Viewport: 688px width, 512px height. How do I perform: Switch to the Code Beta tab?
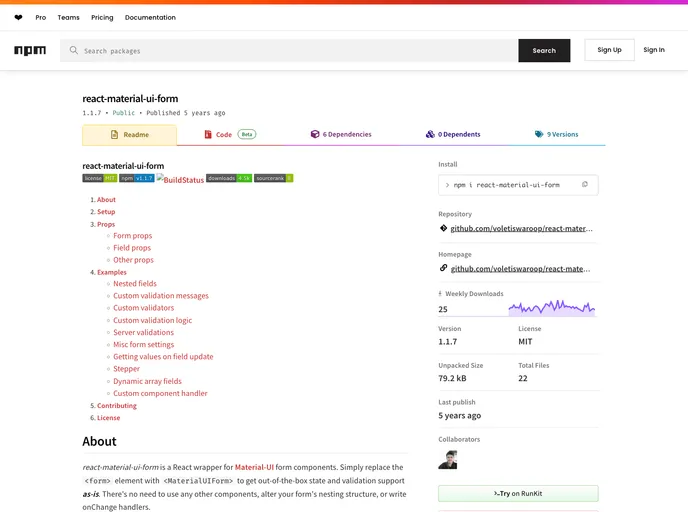tap(230, 134)
